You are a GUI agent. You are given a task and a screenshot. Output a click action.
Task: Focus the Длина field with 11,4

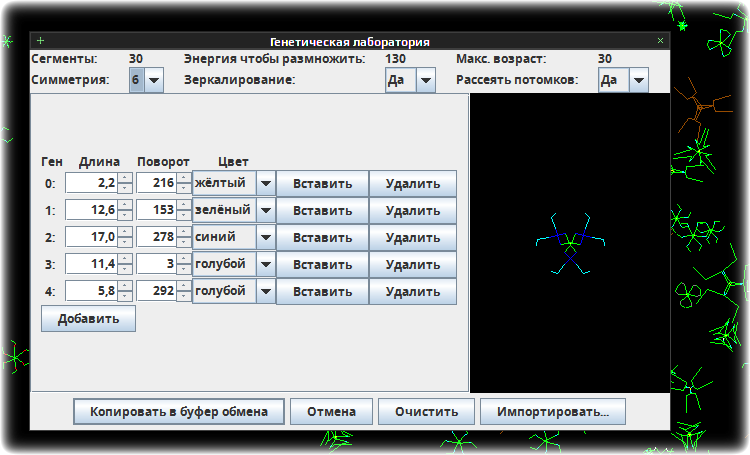91,264
